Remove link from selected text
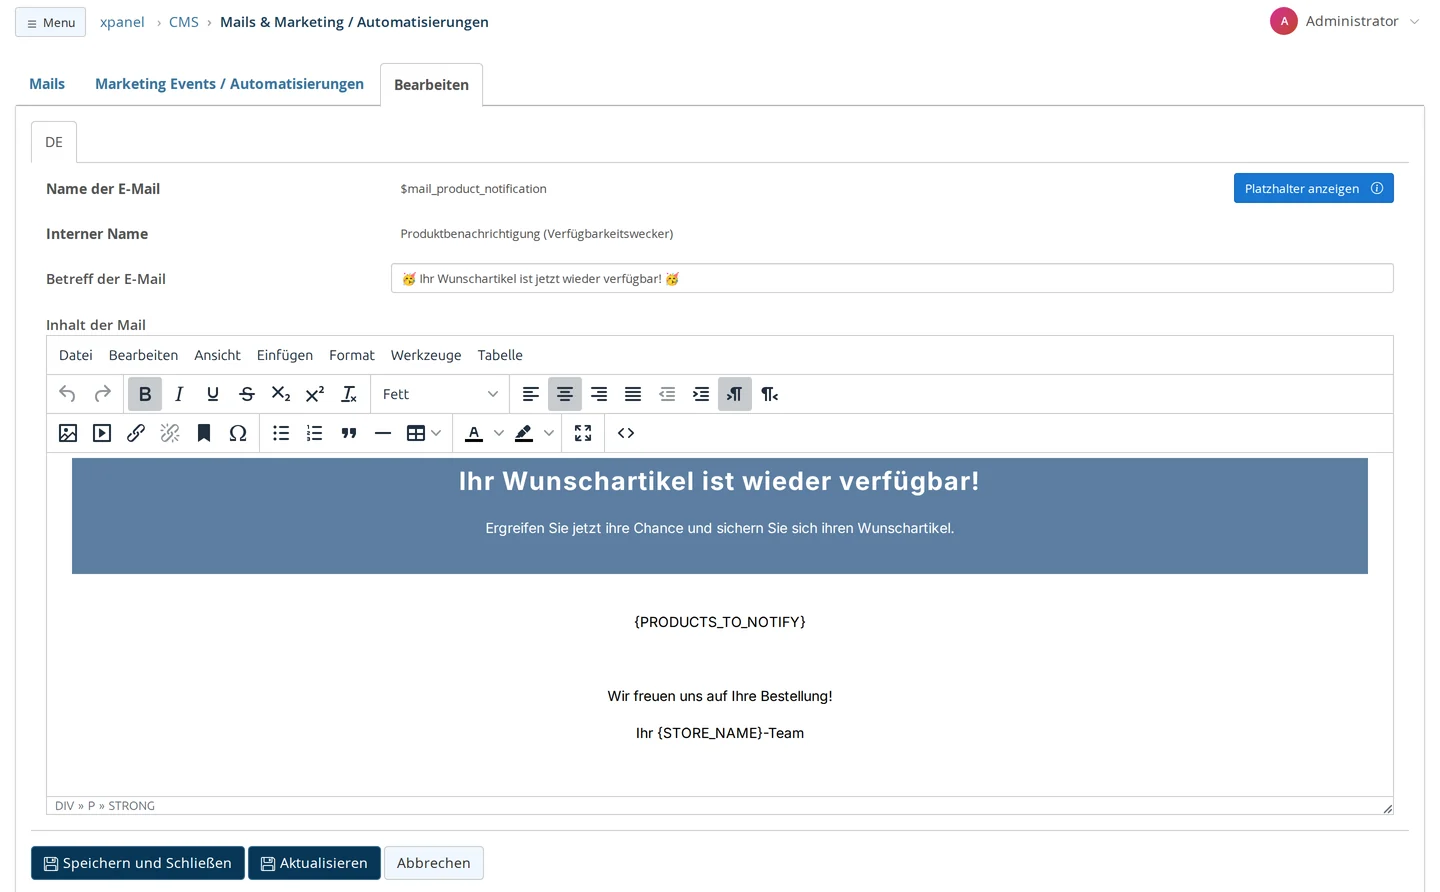Image resolution: width=1440 pixels, height=892 pixels. tap(170, 433)
